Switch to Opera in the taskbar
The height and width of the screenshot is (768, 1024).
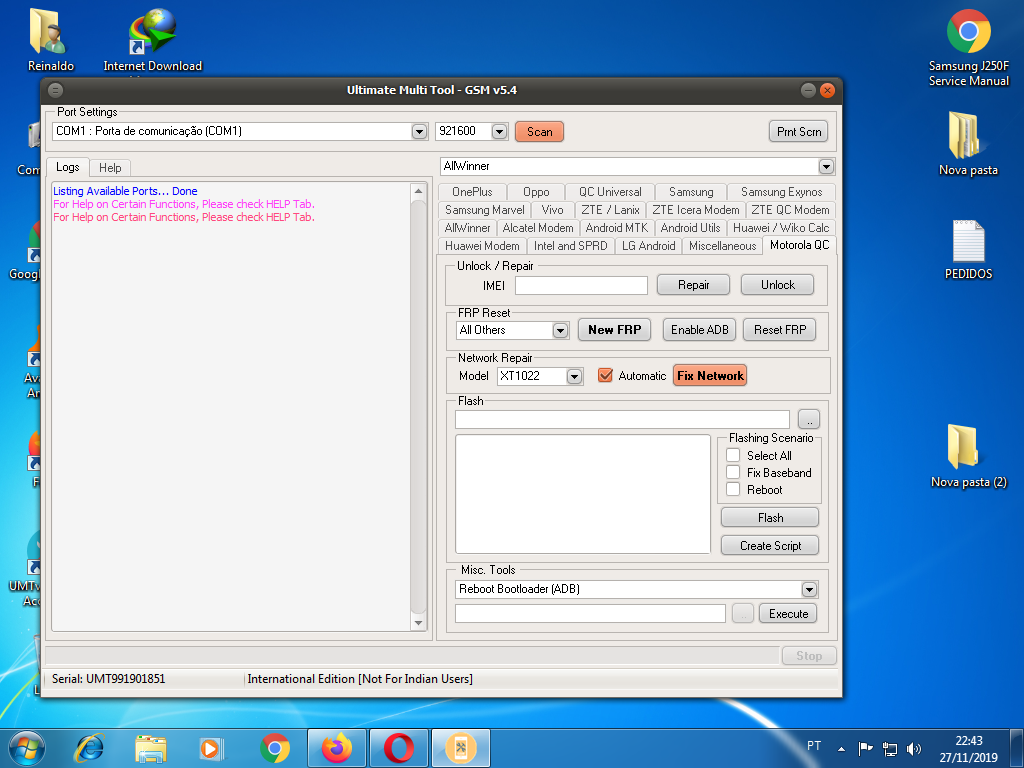398,748
